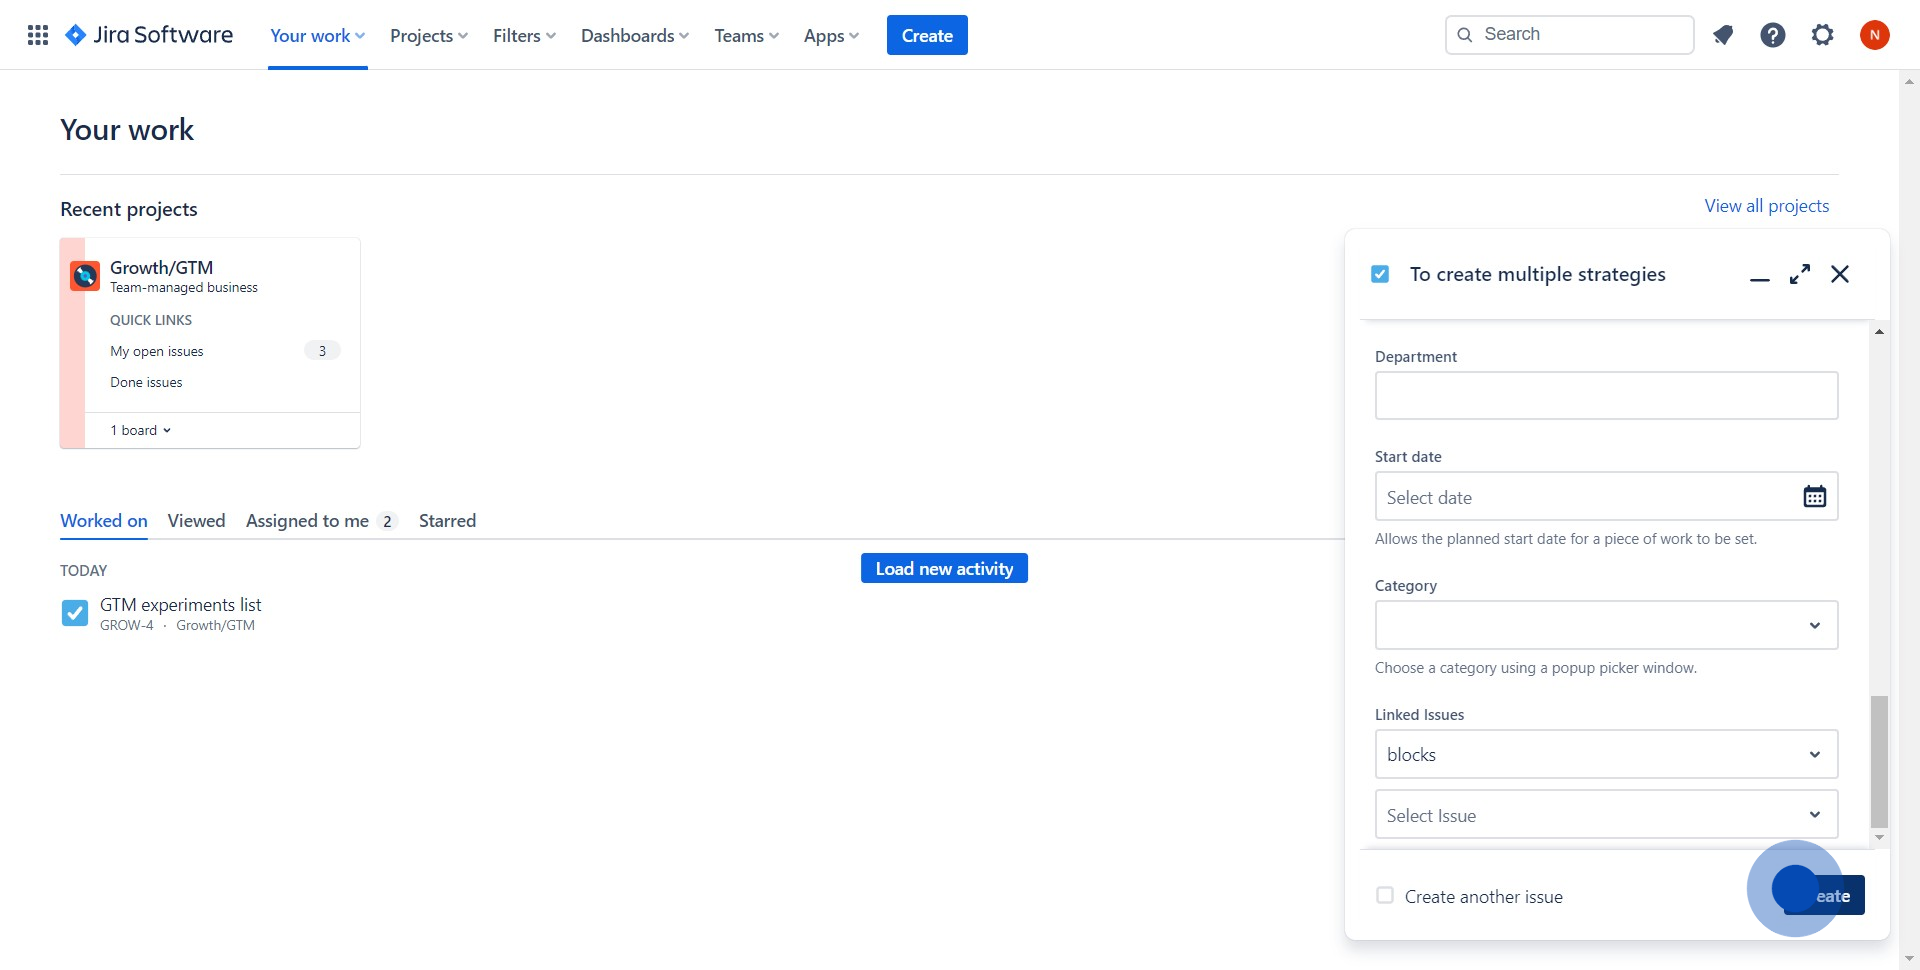Expand the create issue dialog to full screen

tap(1800, 274)
